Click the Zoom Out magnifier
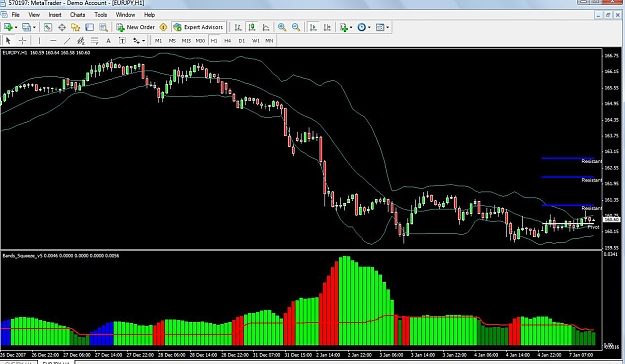The image size is (625, 364). [296, 27]
